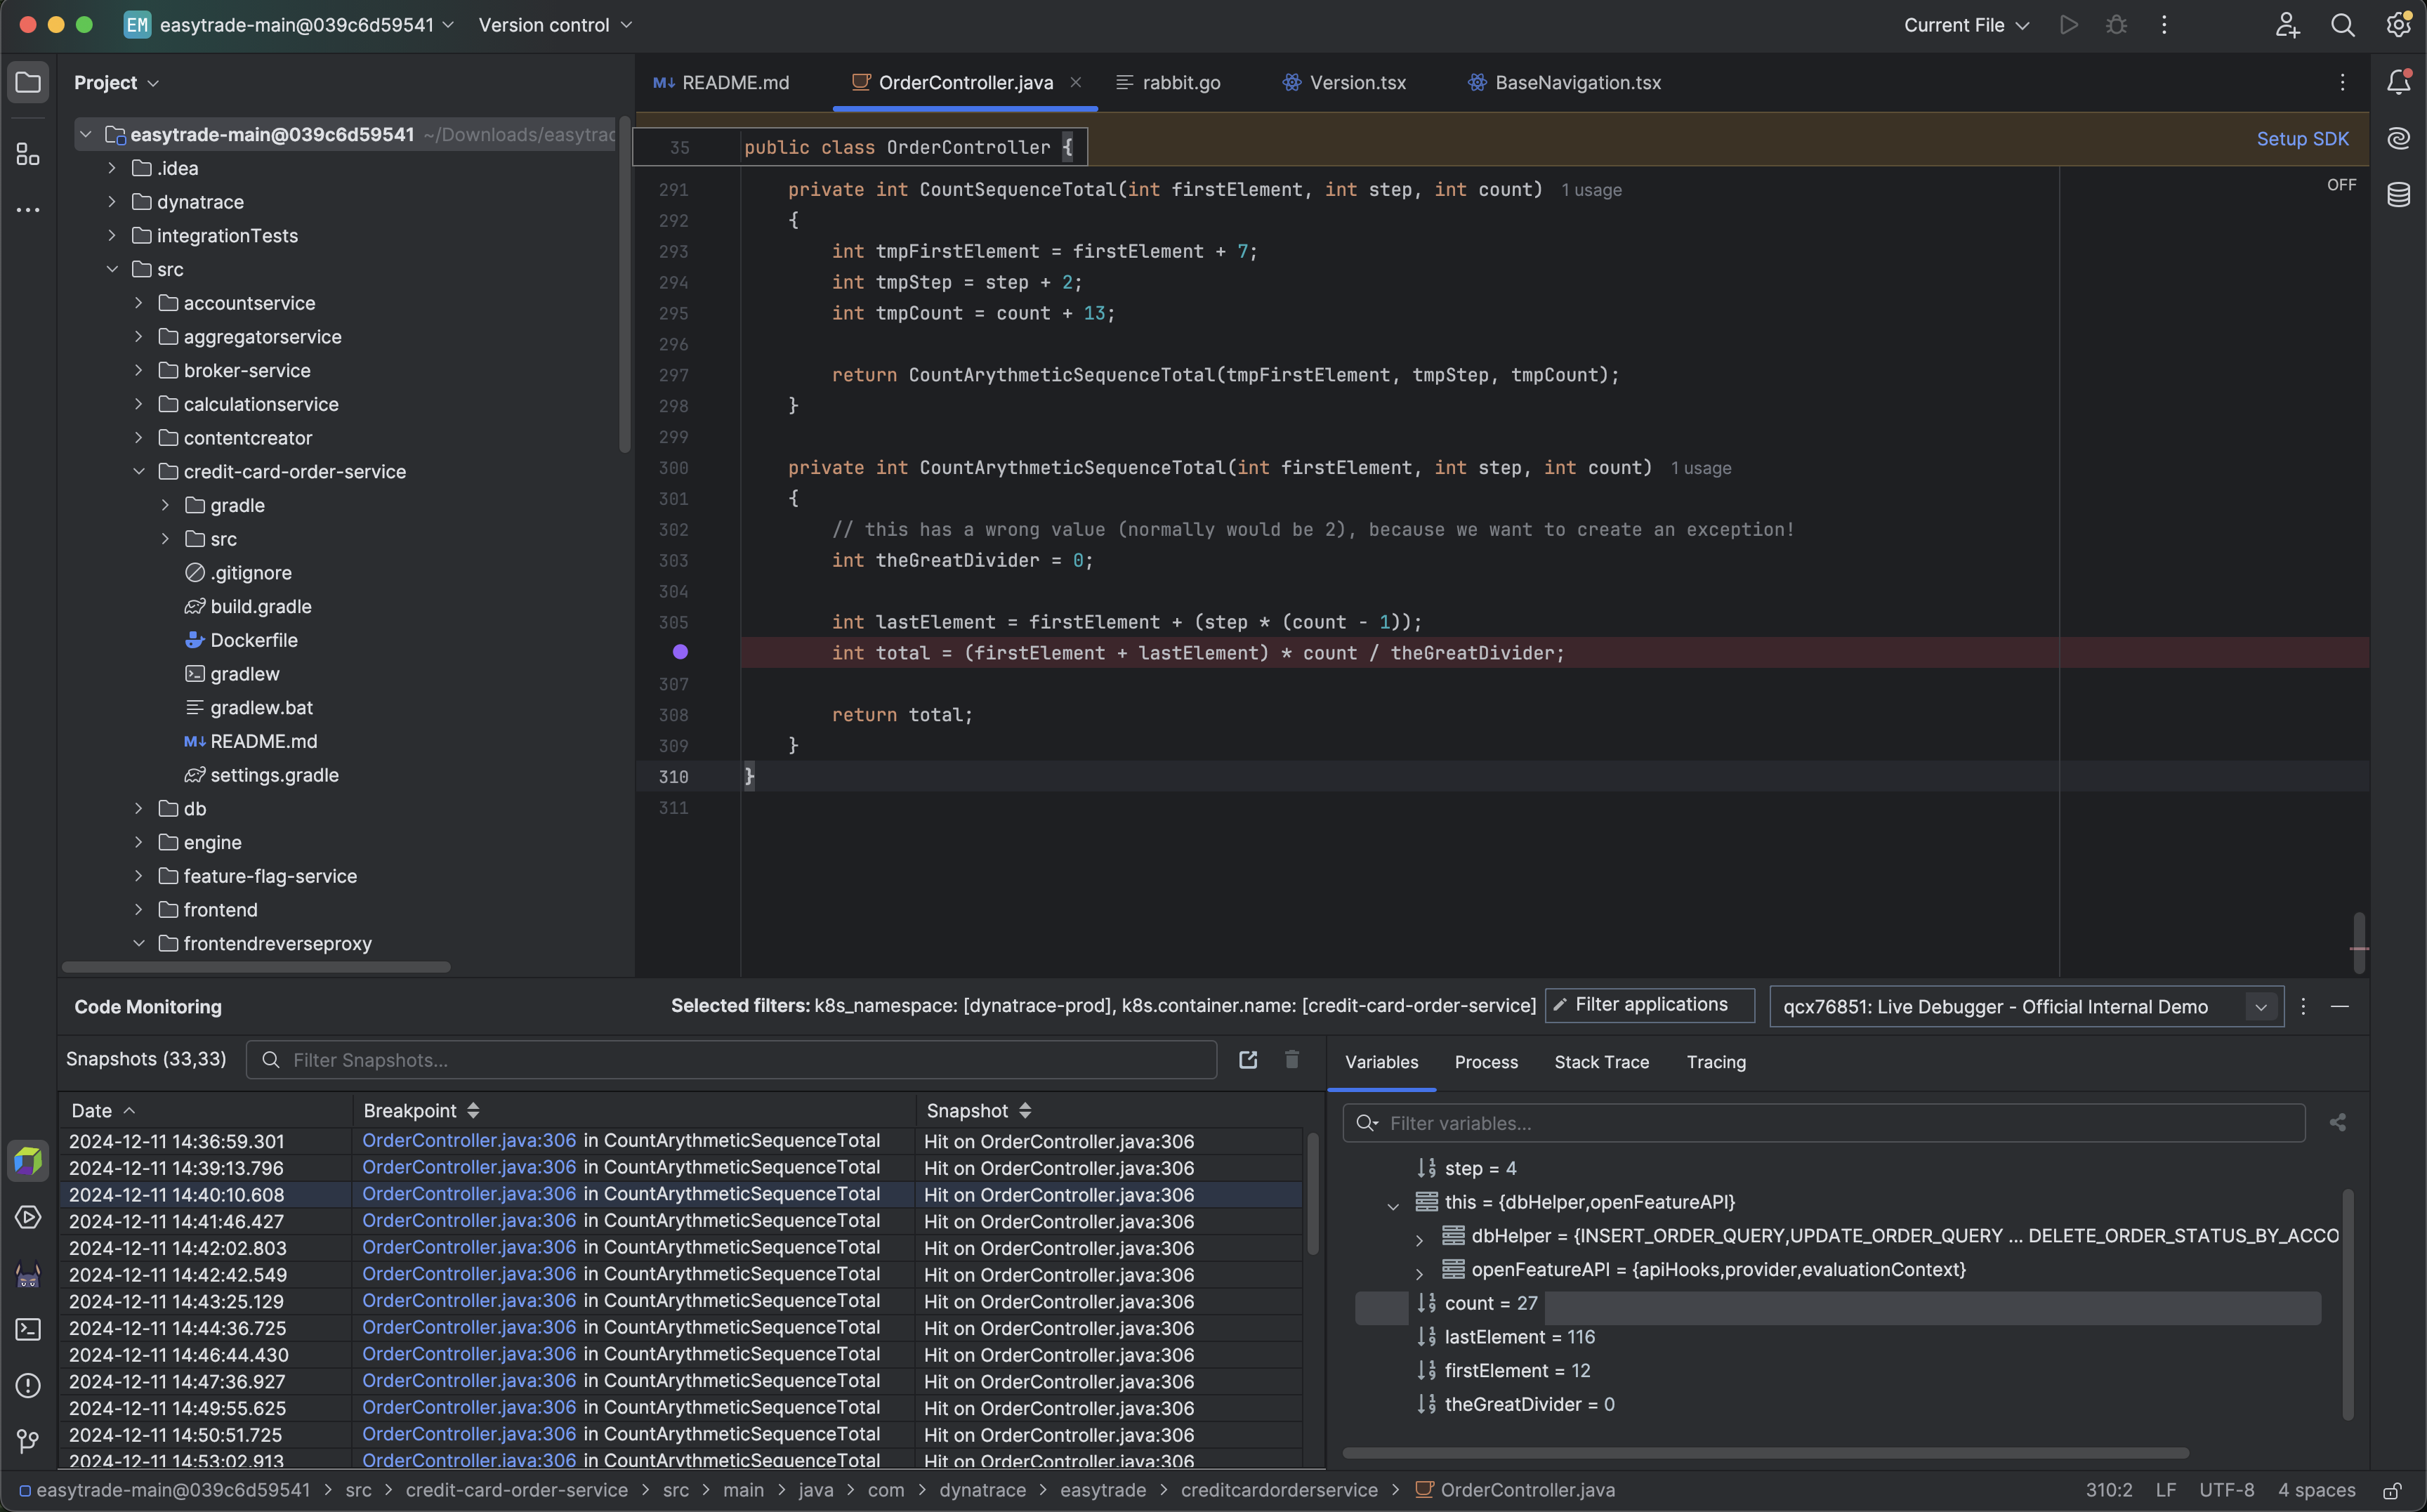The height and width of the screenshot is (1512, 2427).
Task: Toggle the breakpoint on line 306
Action: click(681, 652)
